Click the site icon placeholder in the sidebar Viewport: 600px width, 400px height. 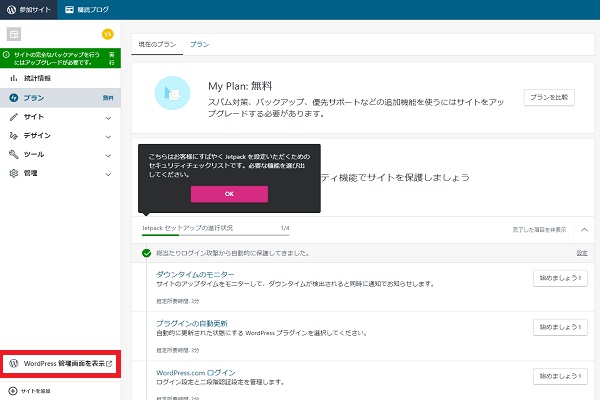coord(14,34)
